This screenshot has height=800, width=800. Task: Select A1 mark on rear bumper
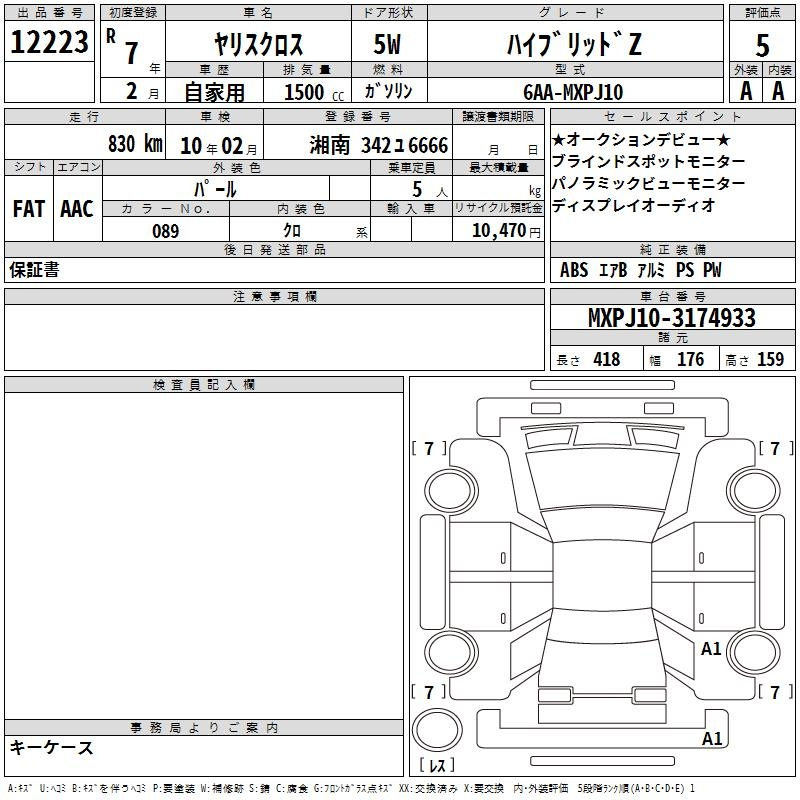click(x=712, y=738)
